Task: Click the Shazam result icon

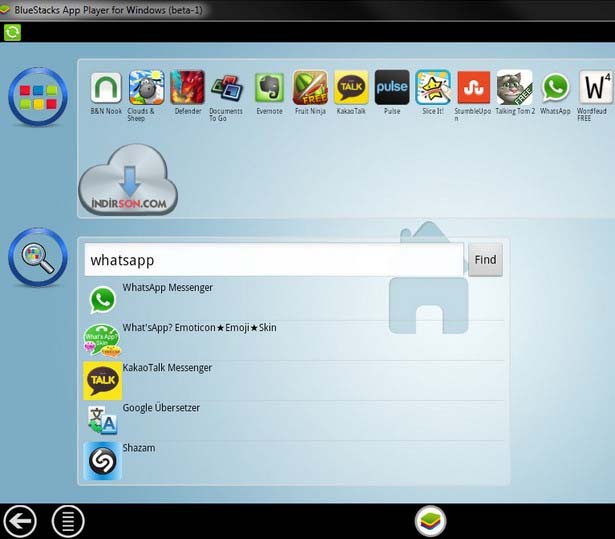Action: [102, 461]
